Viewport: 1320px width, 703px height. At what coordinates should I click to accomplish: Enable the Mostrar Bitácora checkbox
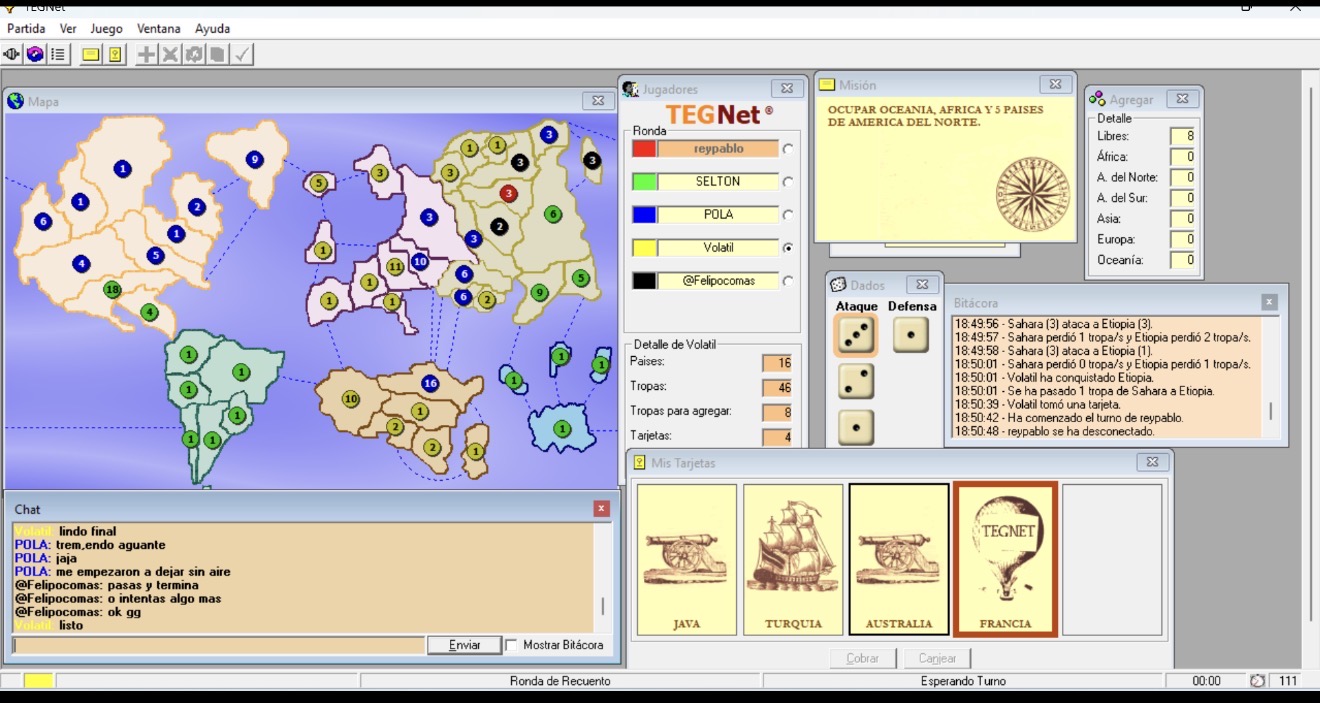[512, 645]
